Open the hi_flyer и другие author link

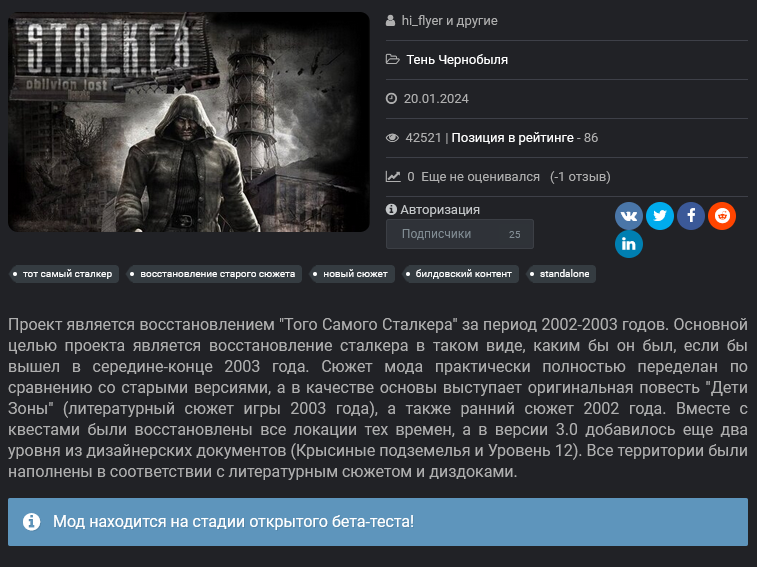tap(449, 21)
